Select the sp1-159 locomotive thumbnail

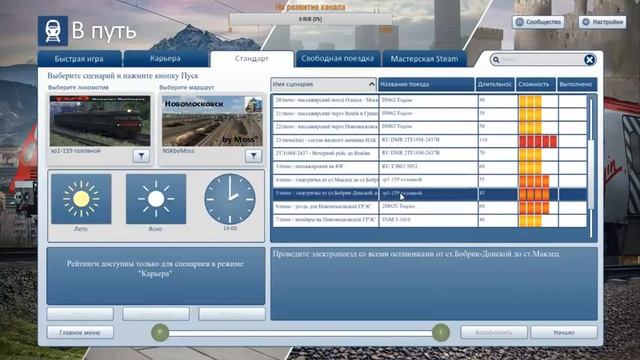tap(100, 121)
